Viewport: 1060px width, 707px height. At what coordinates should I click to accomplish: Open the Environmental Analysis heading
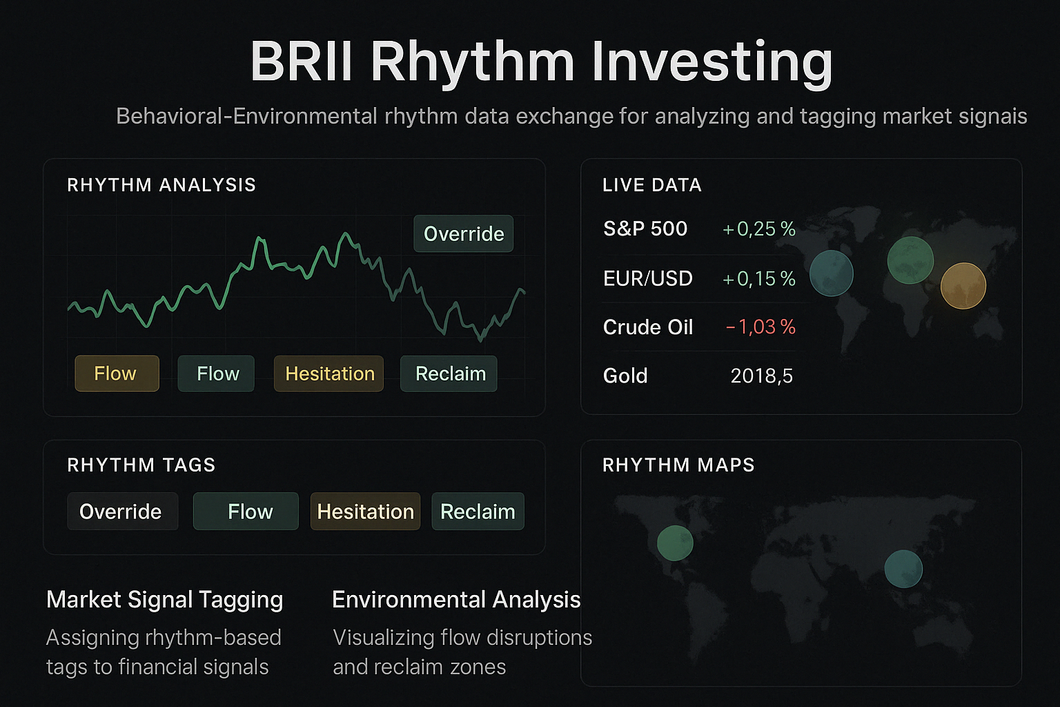click(x=456, y=600)
